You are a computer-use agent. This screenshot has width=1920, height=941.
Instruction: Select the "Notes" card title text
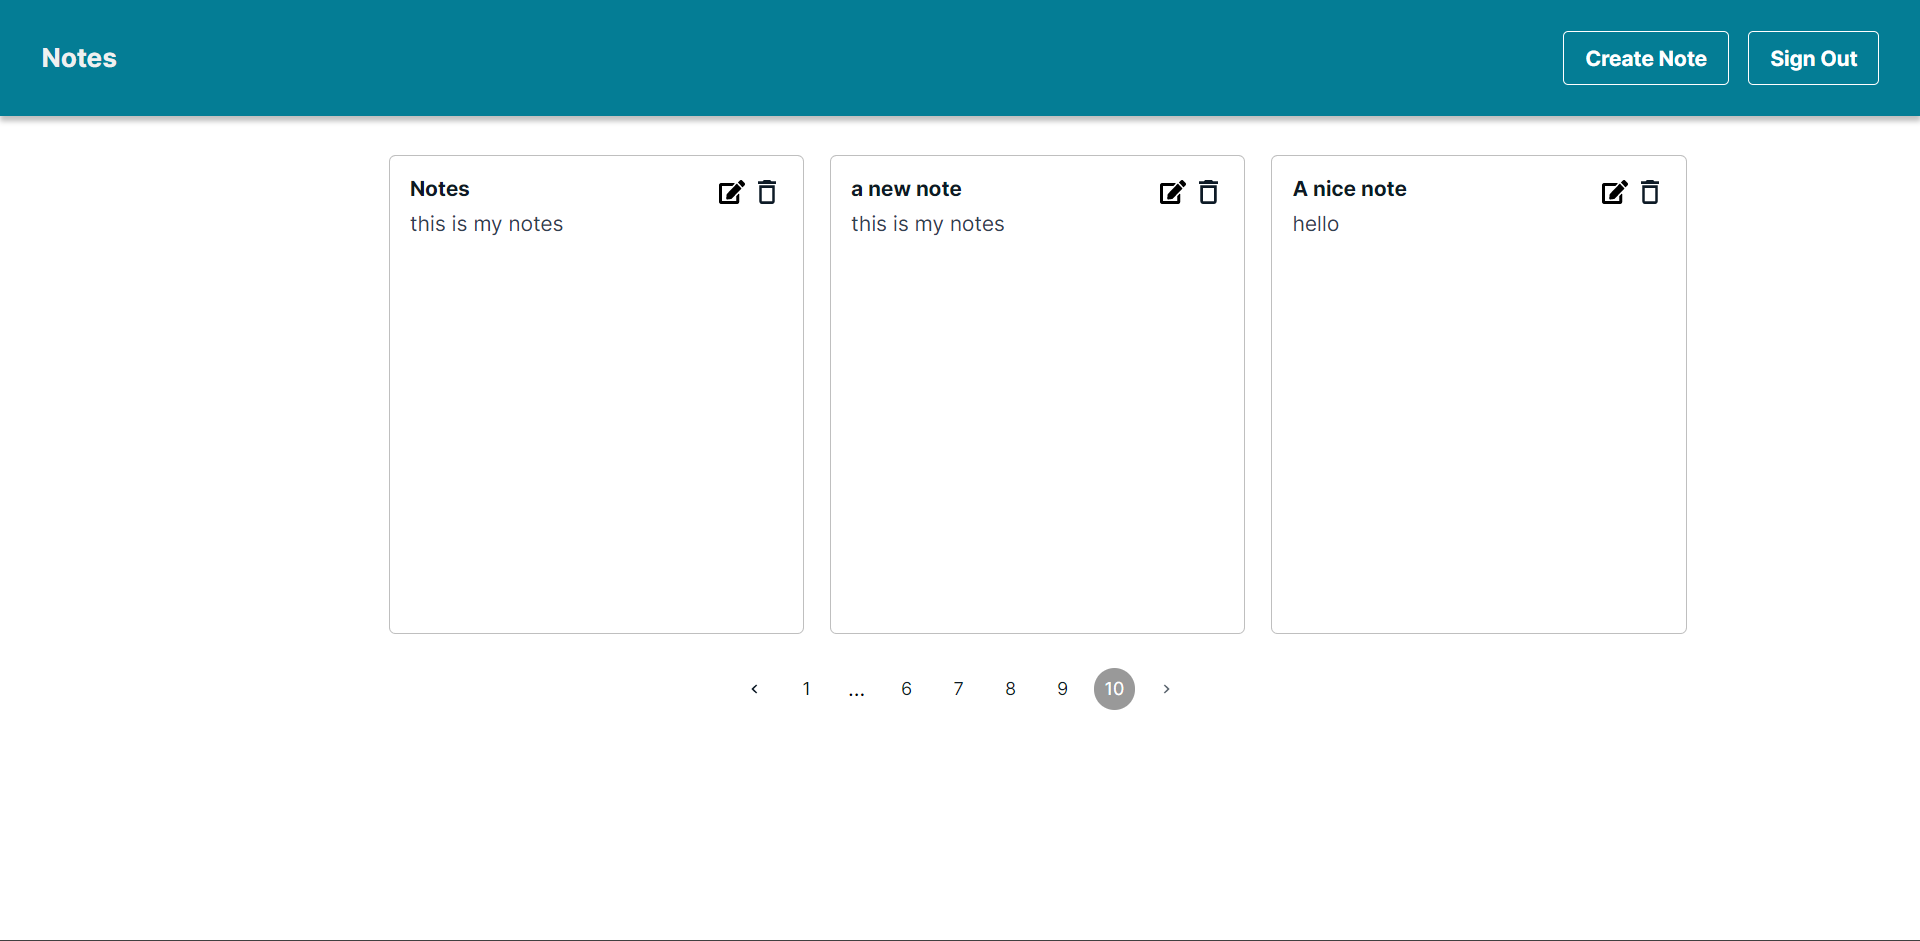click(439, 189)
